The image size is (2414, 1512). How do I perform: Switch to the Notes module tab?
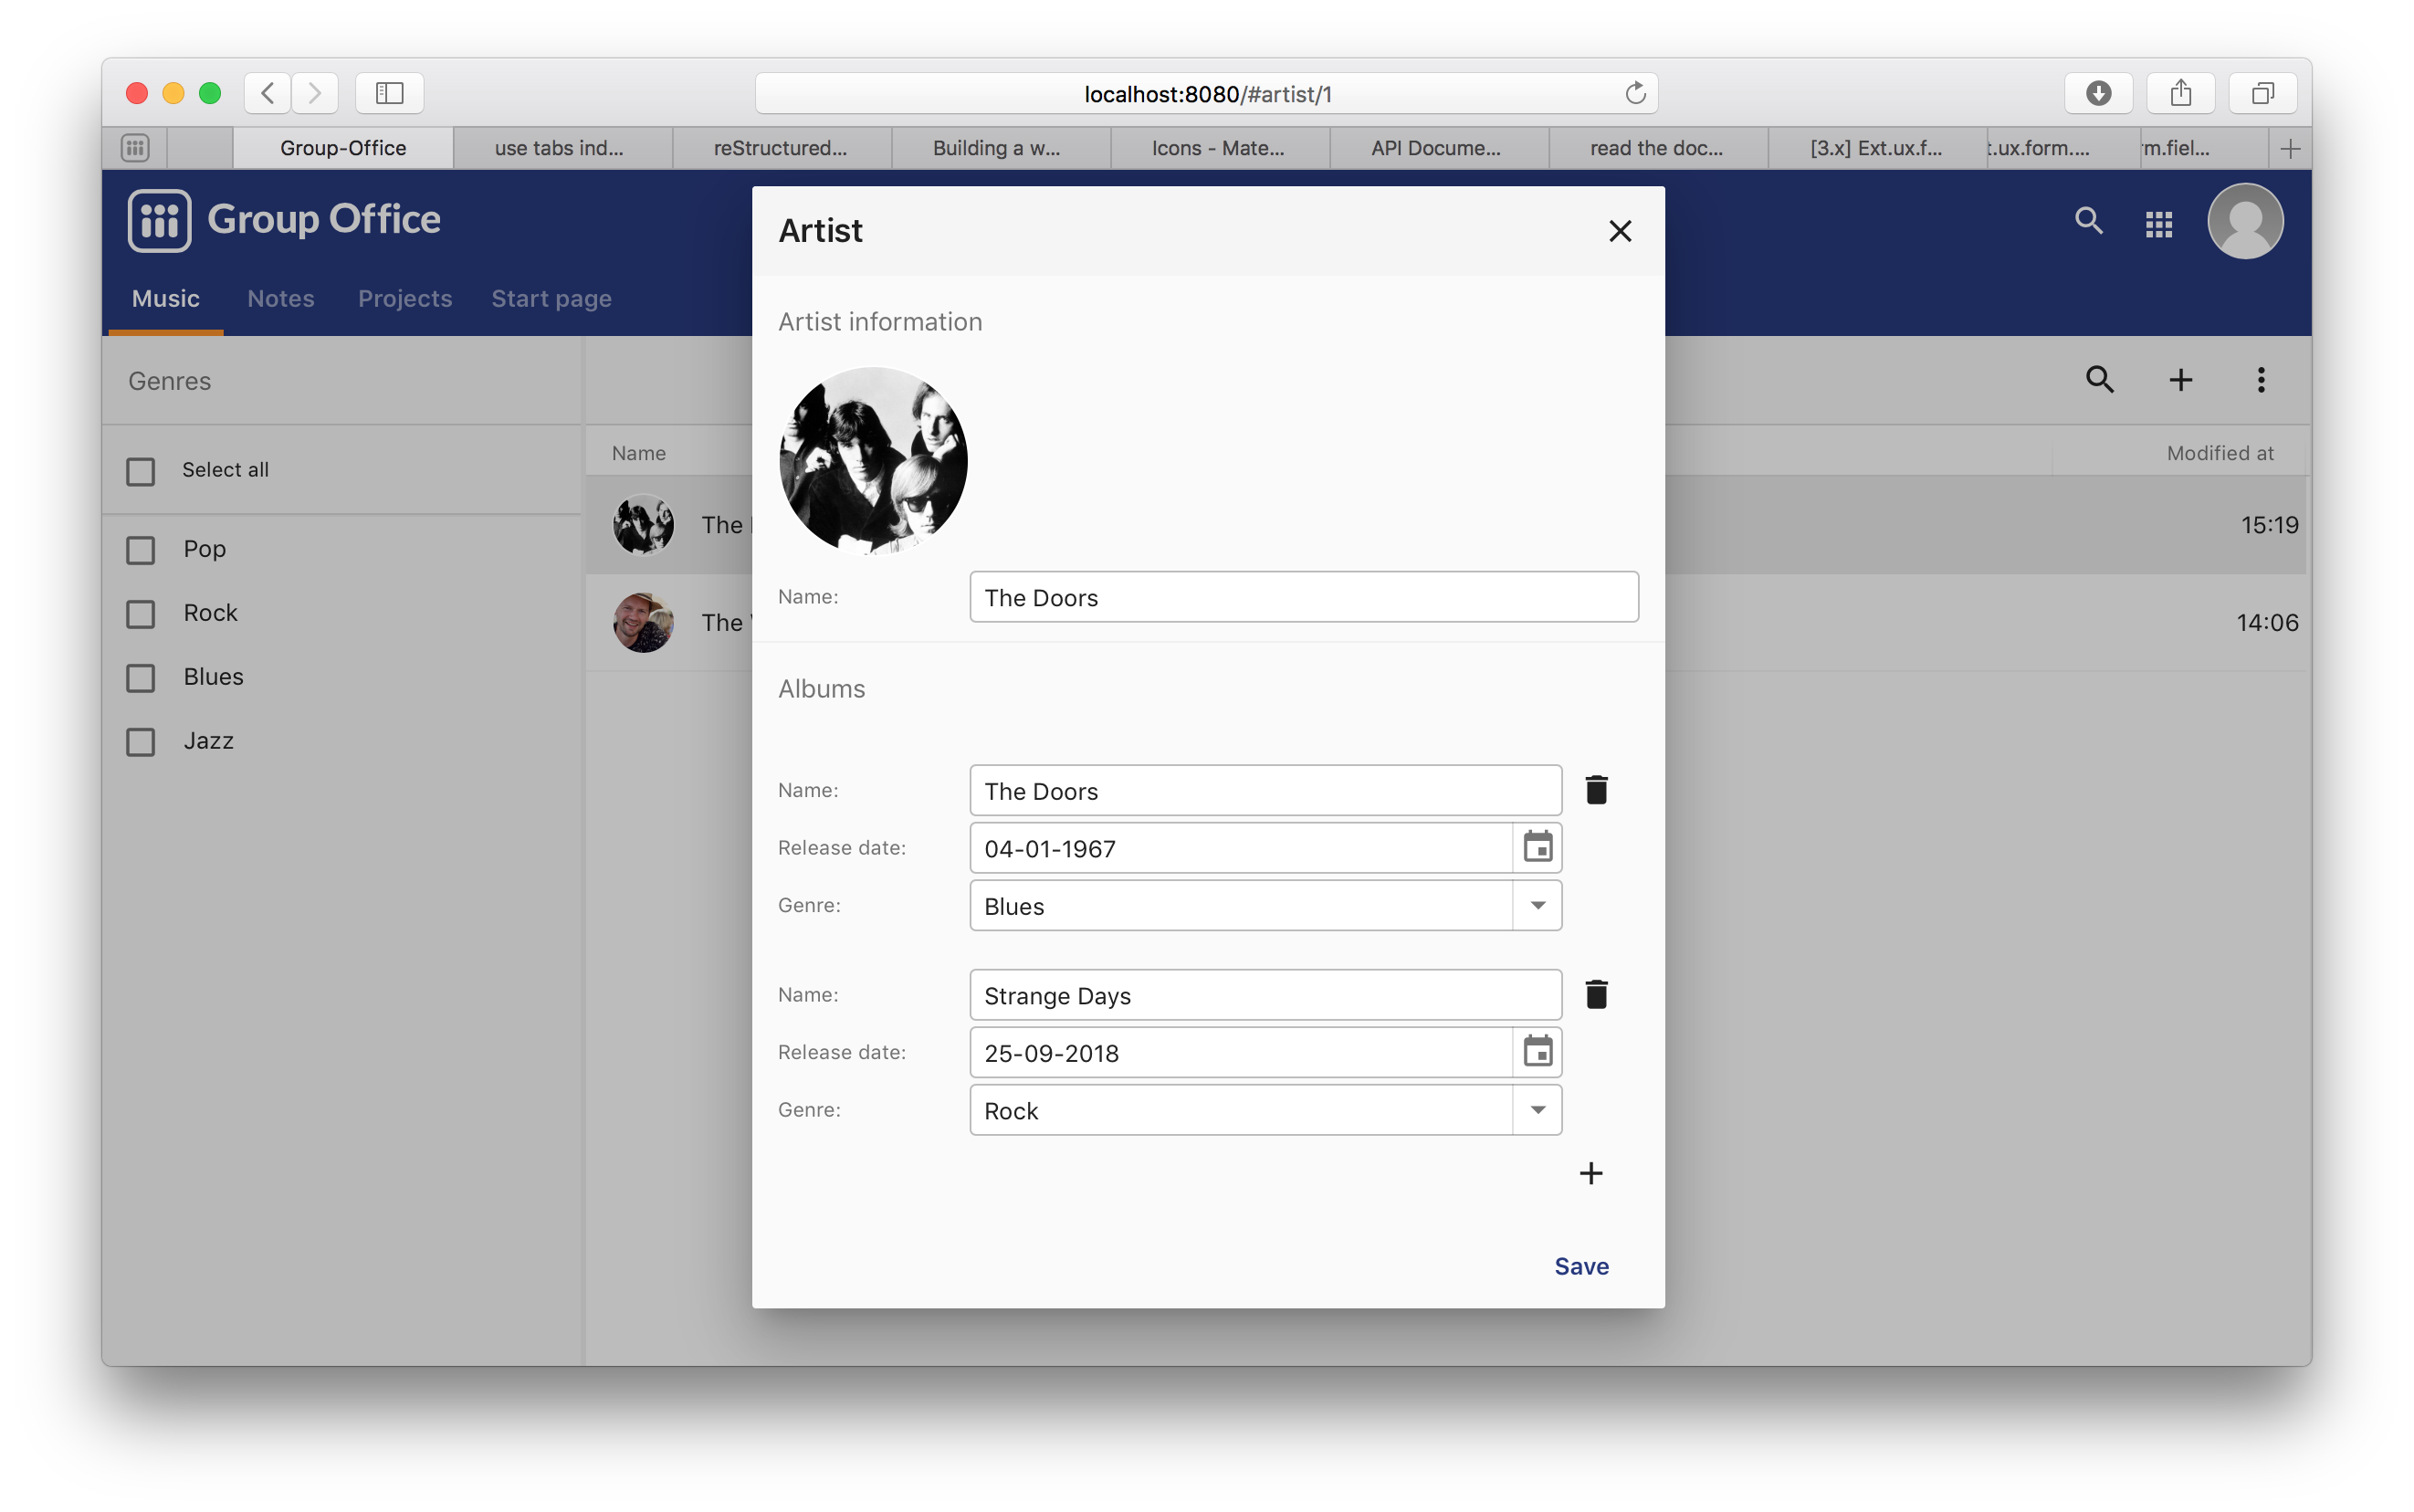click(x=281, y=298)
